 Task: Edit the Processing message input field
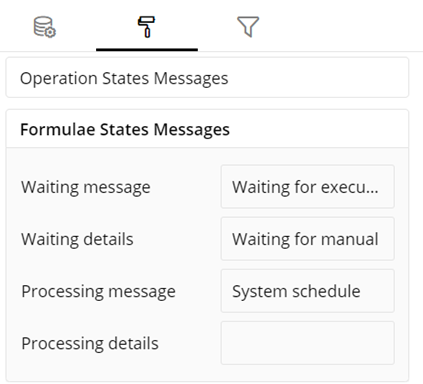click(308, 291)
